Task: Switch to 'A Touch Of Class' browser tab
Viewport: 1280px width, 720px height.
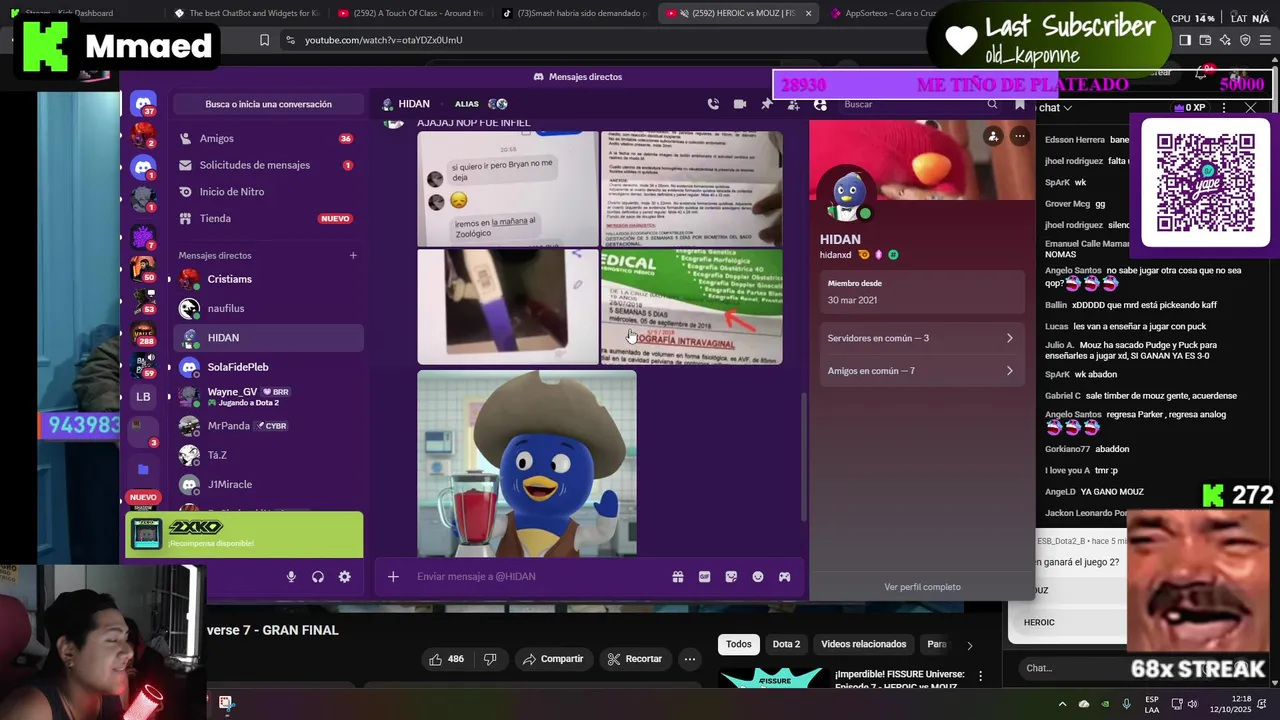Action: pyautogui.click(x=410, y=13)
